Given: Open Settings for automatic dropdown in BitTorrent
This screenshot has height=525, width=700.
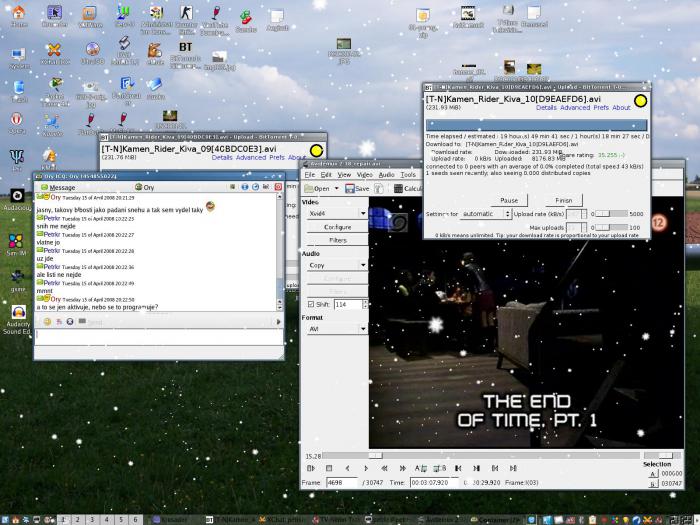Looking at the screenshot, I should [x=486, y=214].
